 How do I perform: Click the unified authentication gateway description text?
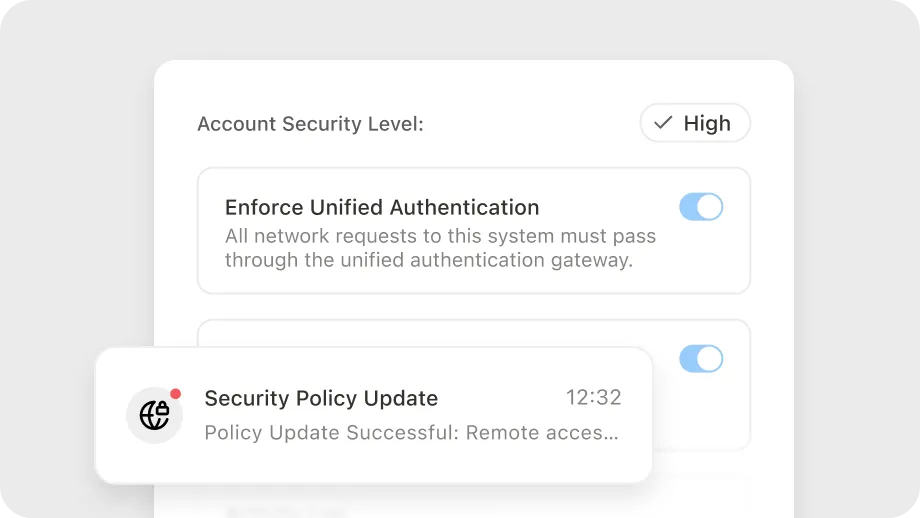(x=429, y=260)
